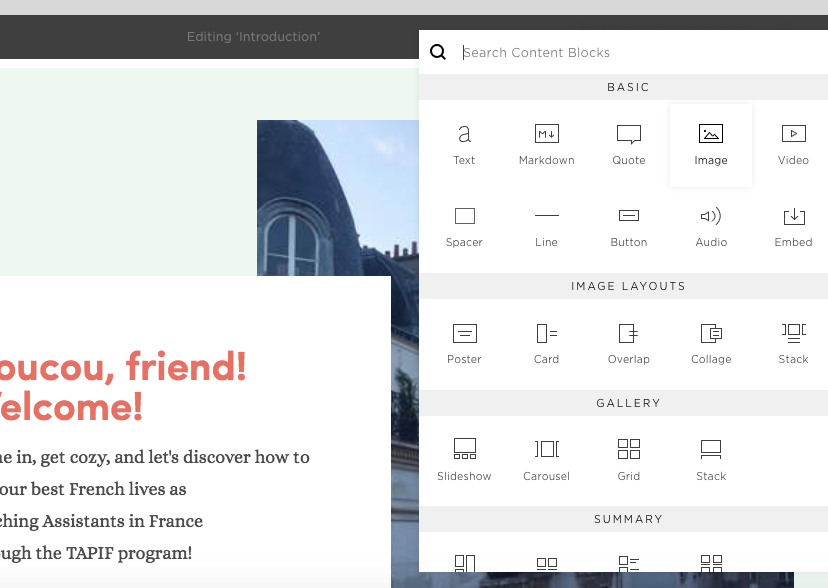The image size is (828, 588).
Task: Click the third Summary block icon
Action: (628, 563)
